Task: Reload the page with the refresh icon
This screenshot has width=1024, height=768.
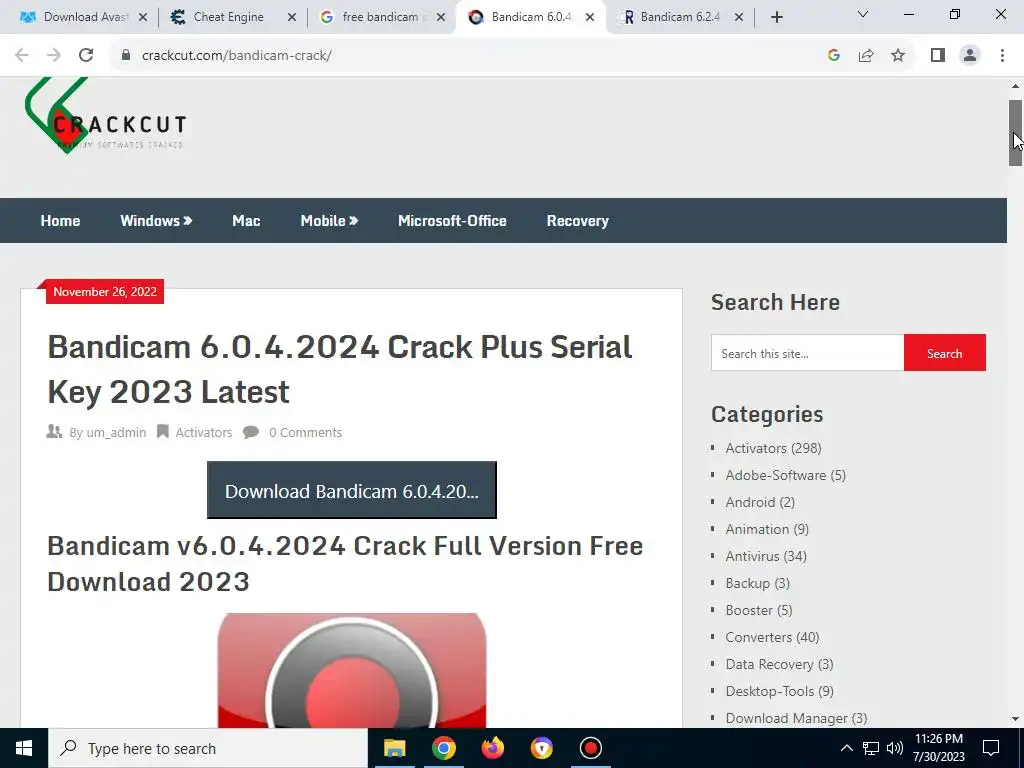Action: pyautogui.click(x=86, y=56)
